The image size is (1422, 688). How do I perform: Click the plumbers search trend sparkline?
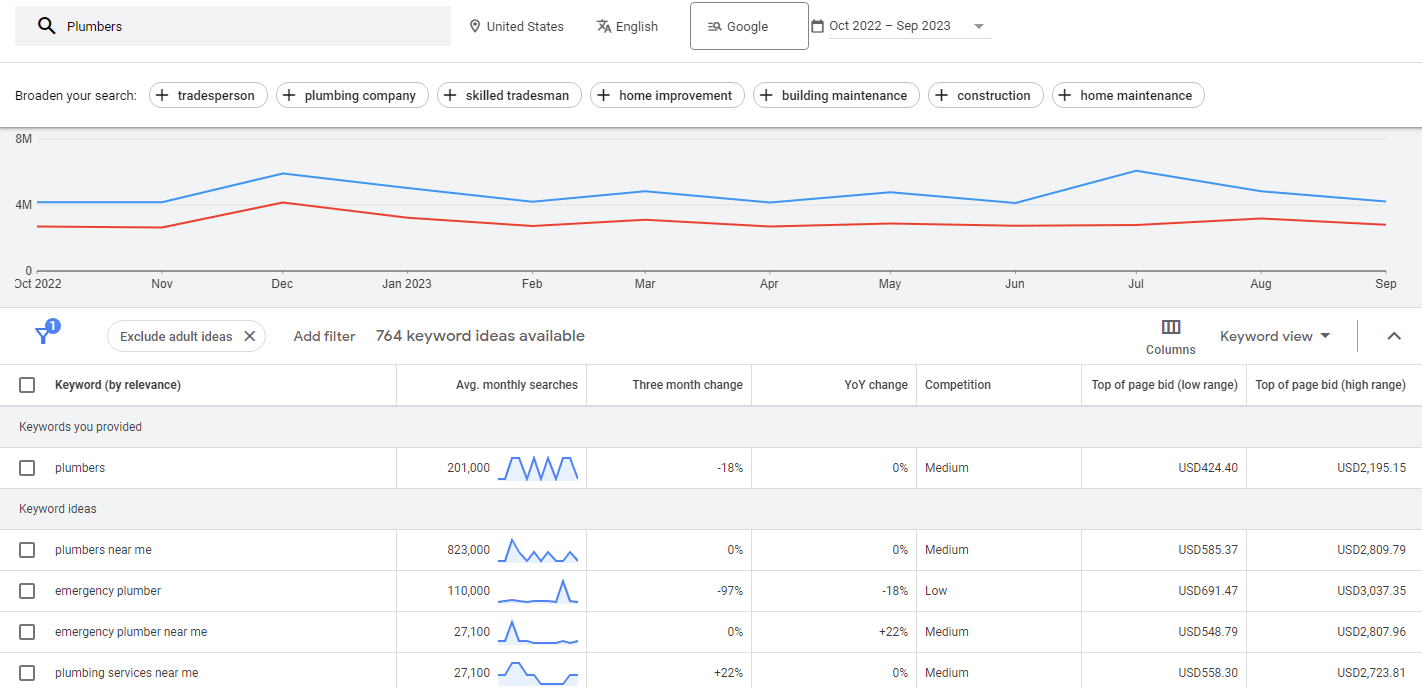[538, 468]
